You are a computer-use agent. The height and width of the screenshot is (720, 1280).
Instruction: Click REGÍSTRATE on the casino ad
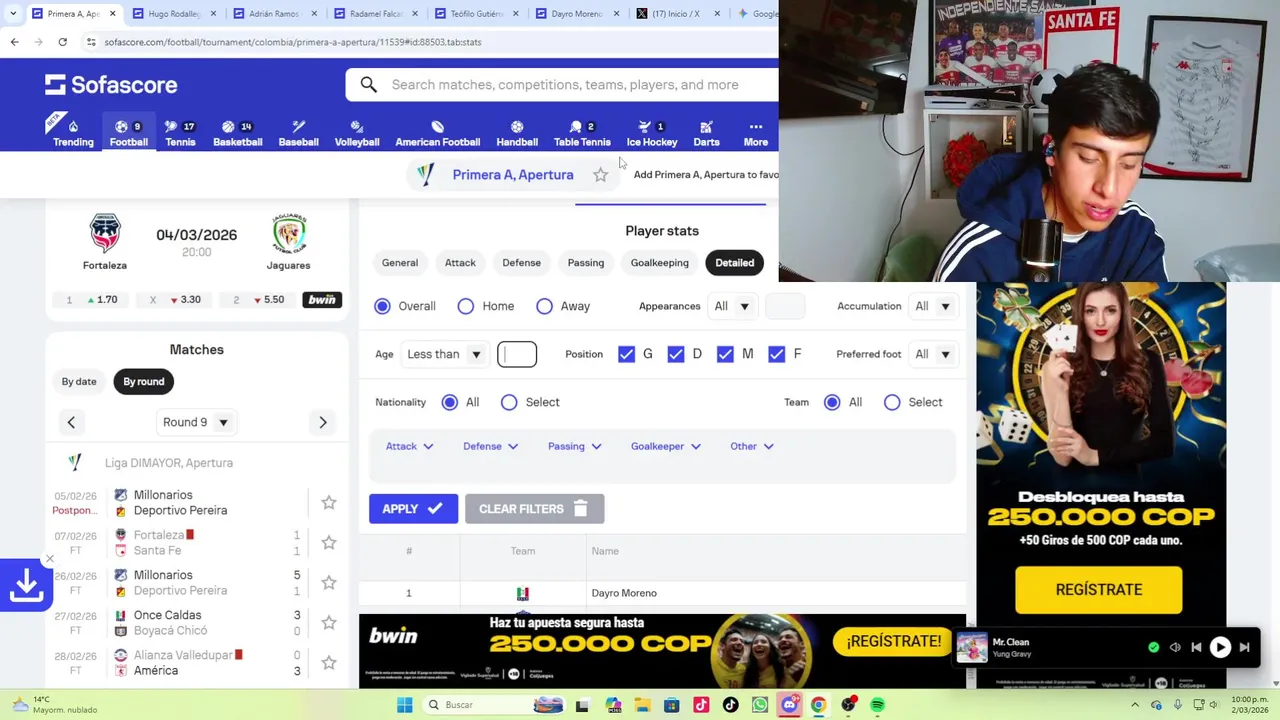[1098, 589]
